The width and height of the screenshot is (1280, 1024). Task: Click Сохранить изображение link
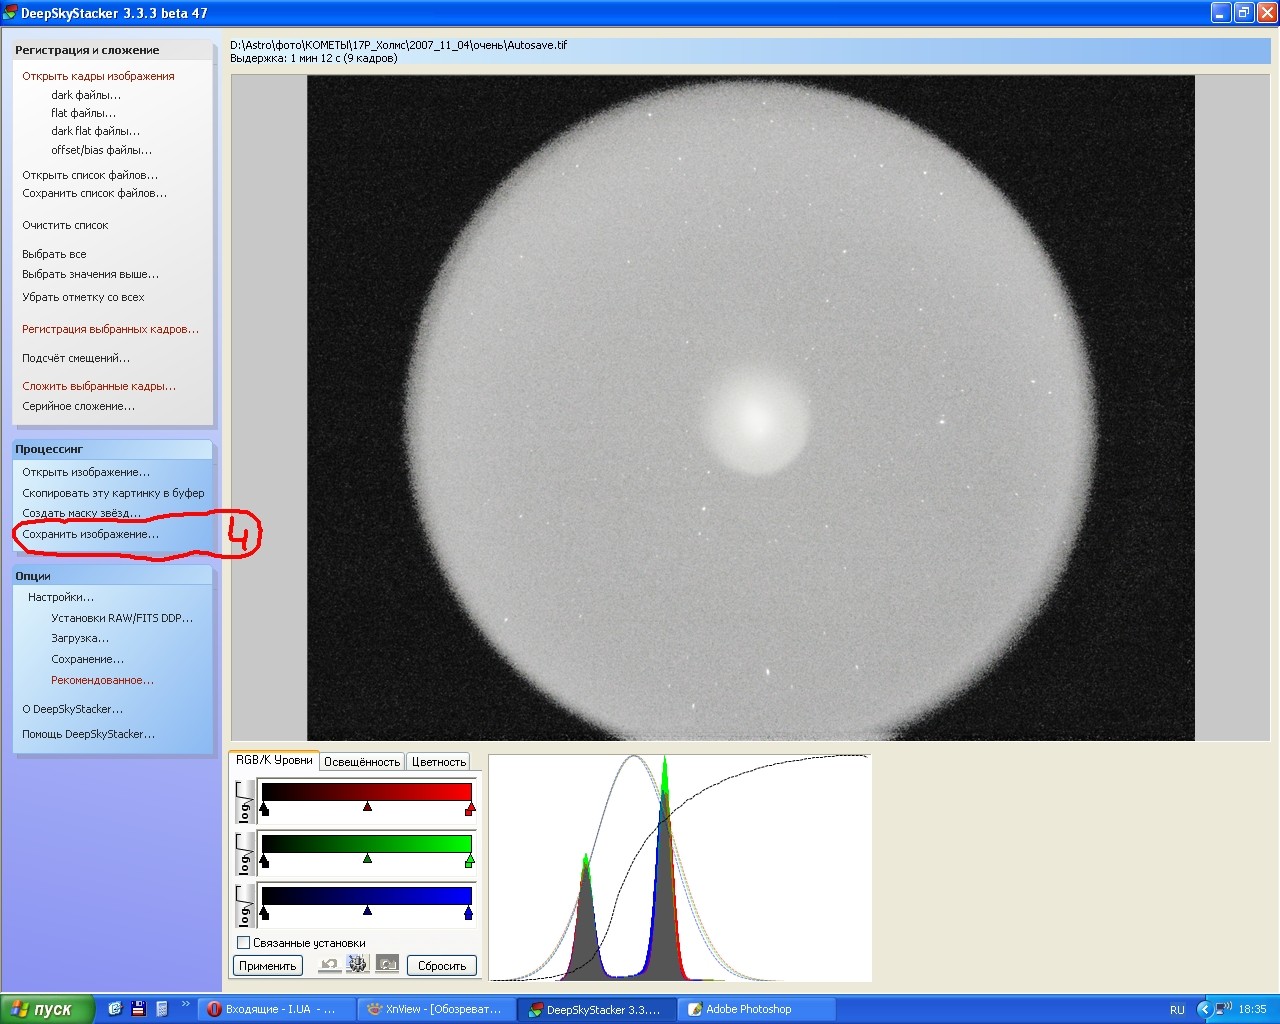(90, 534)
